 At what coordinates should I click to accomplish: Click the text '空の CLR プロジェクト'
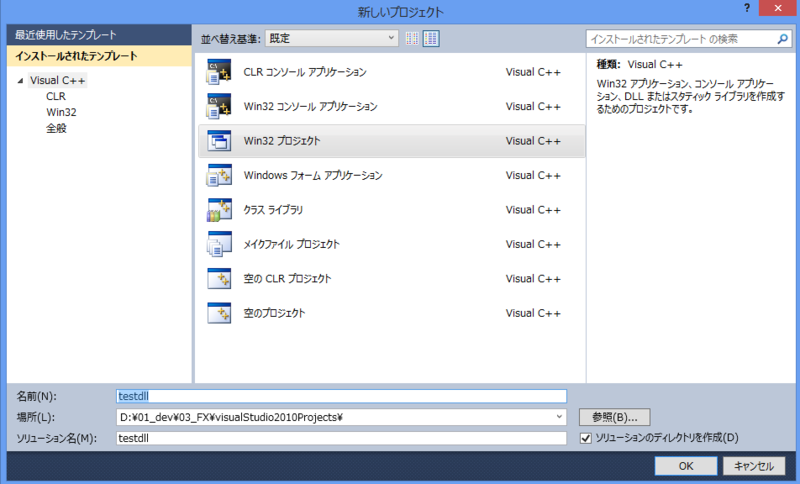click(287, 278)
